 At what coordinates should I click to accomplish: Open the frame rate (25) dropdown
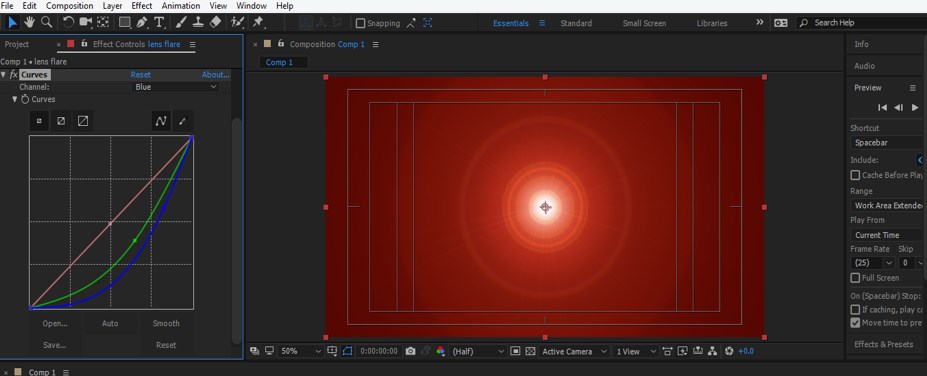click(x=872, y=262)
